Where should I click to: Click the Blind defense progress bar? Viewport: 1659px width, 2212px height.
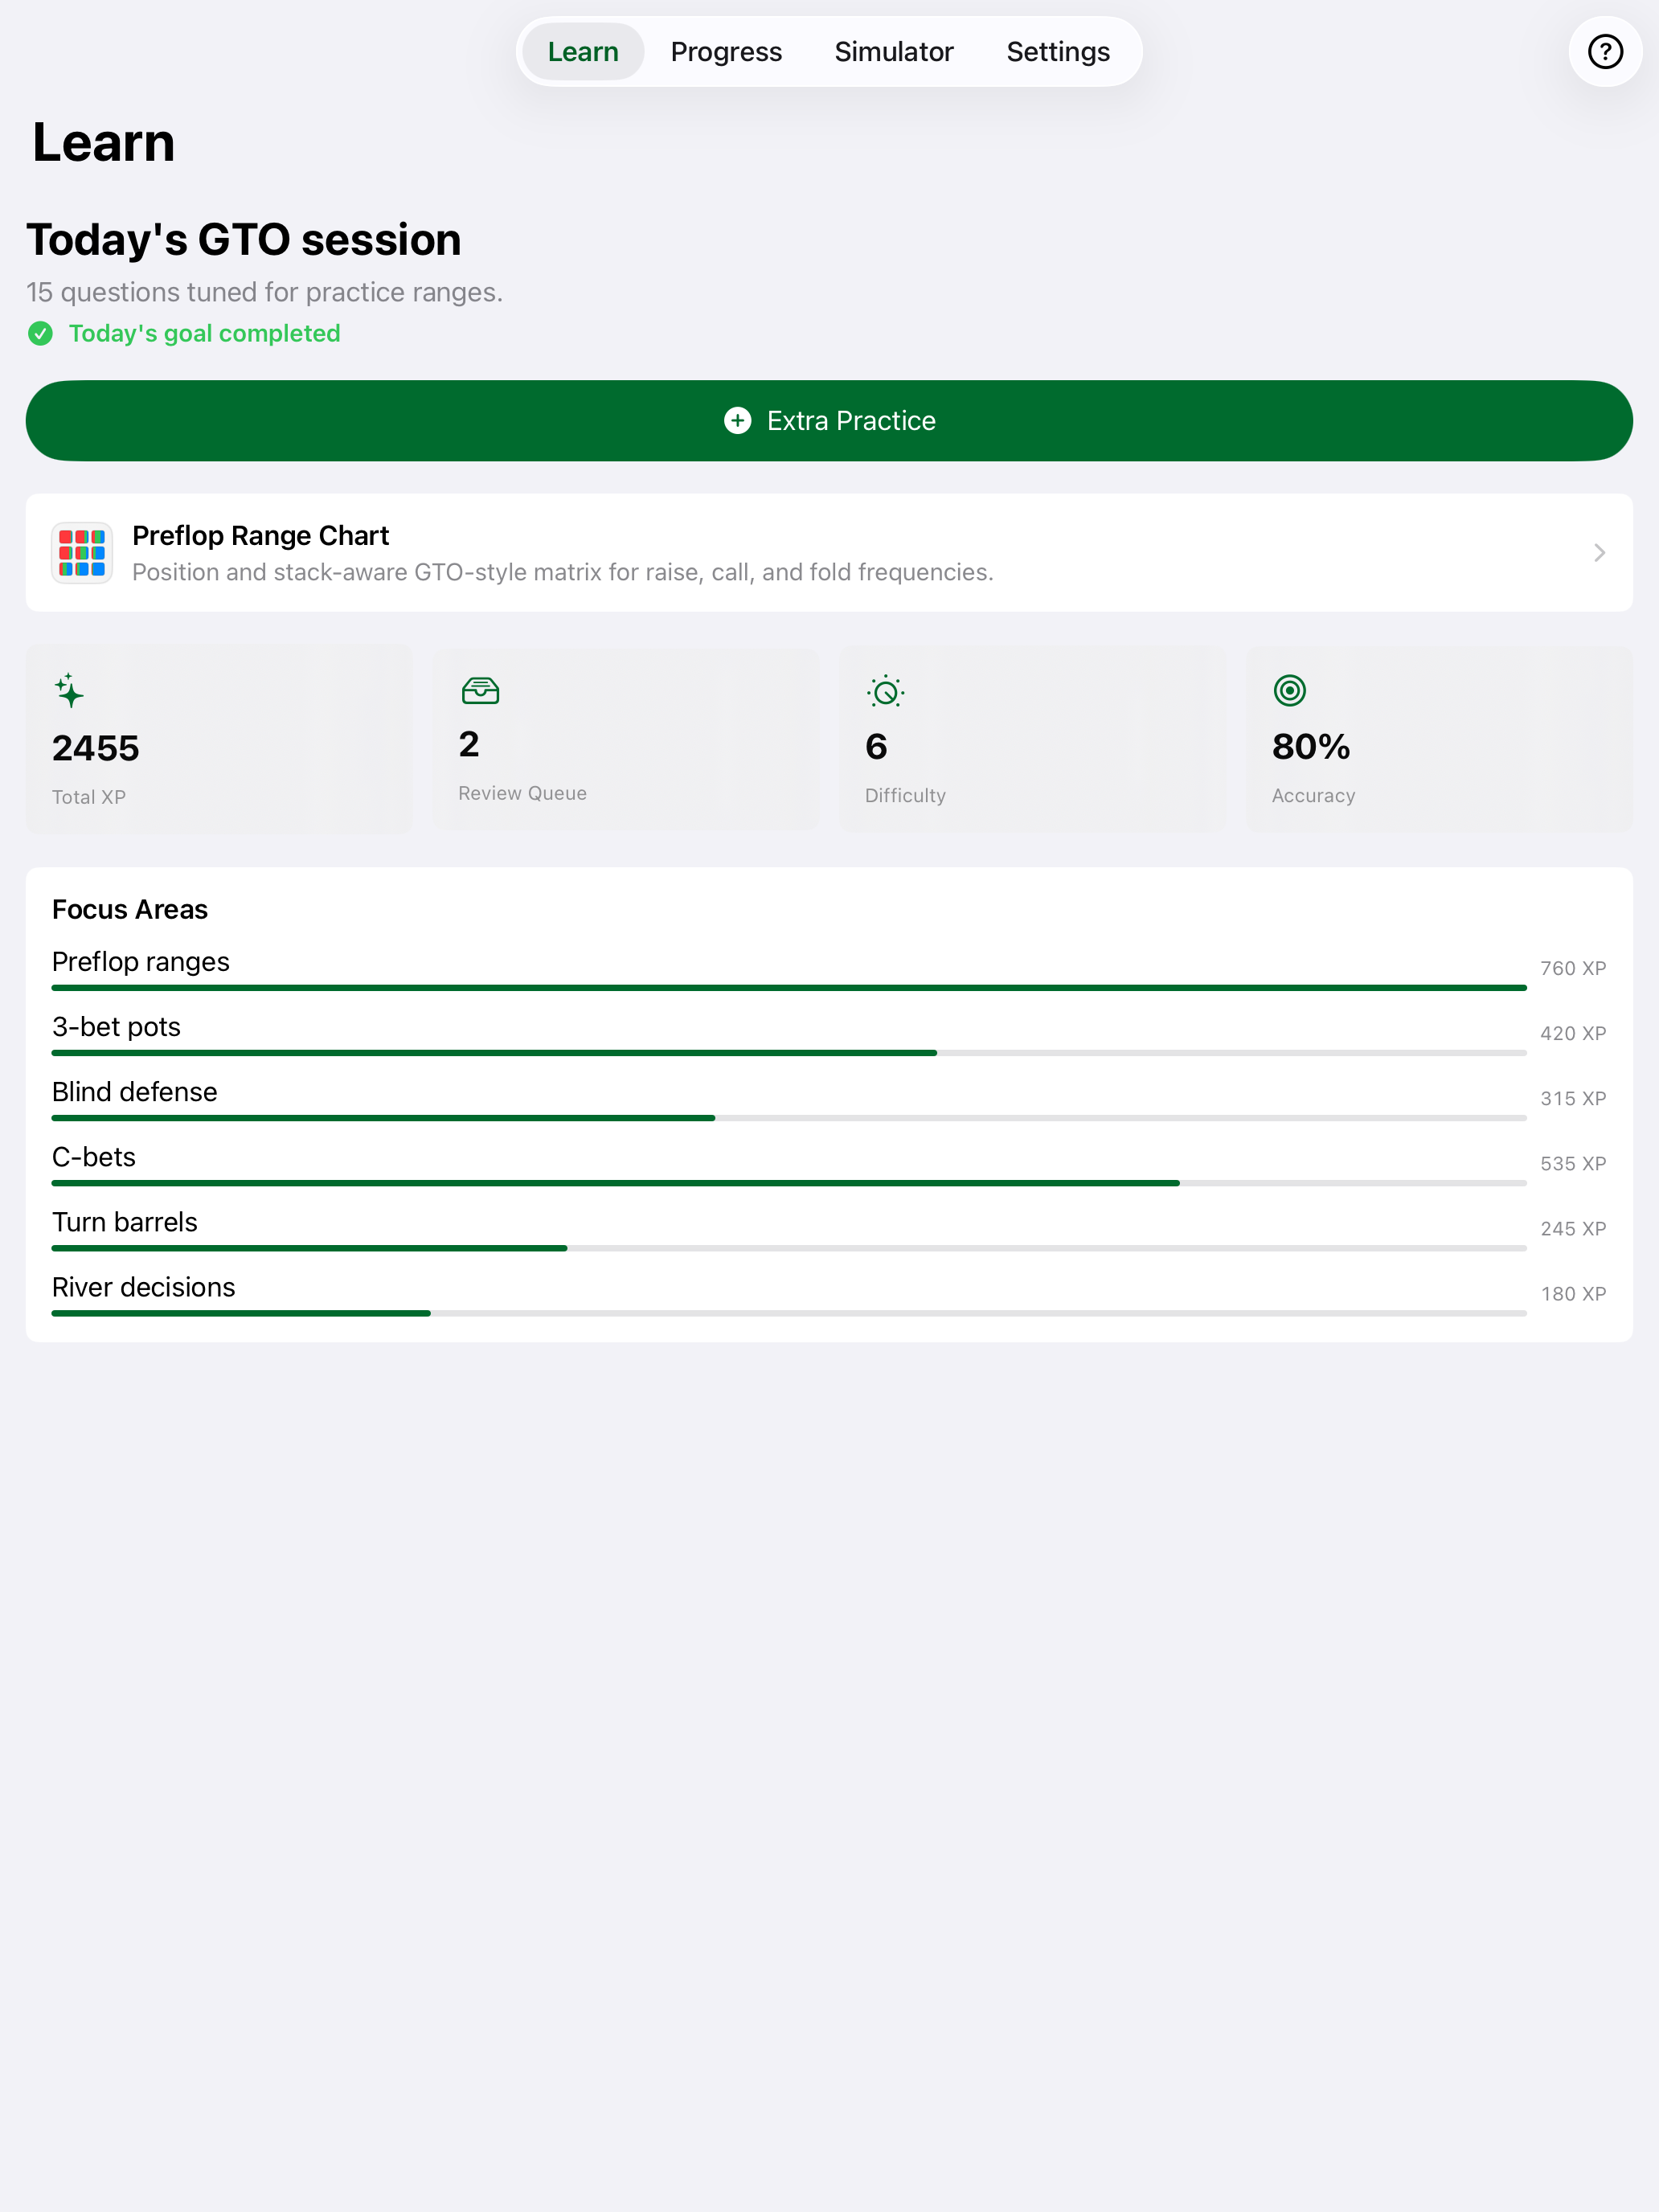pos(789,1118)
